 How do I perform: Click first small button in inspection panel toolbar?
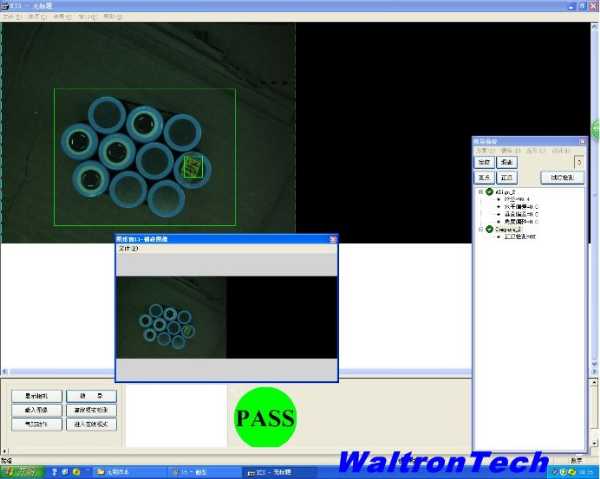point(484,162)
